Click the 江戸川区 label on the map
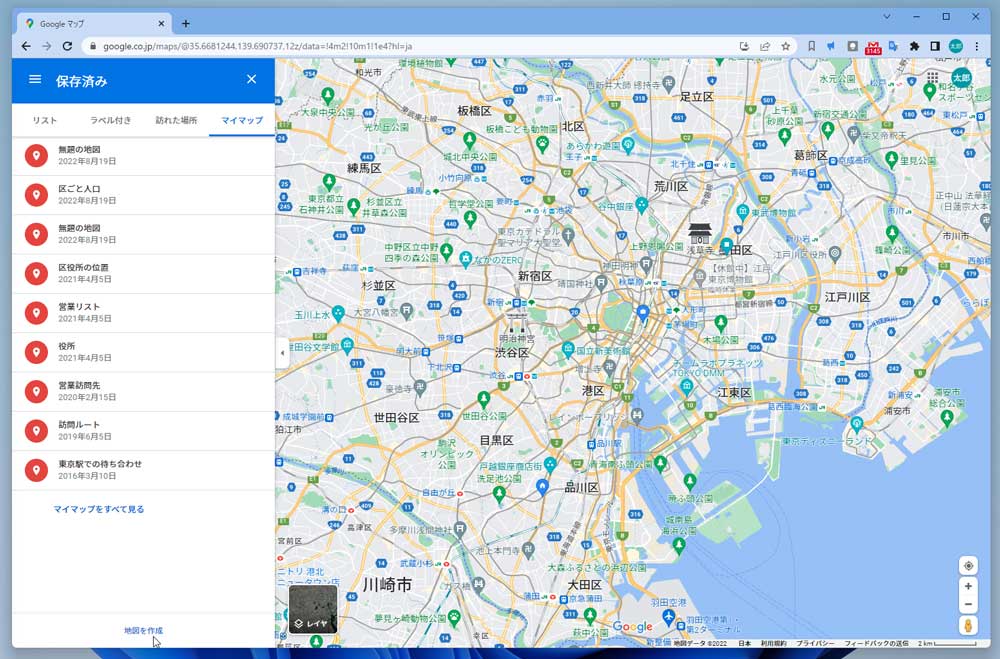1000x659 pixels. (x=847, y=297)
